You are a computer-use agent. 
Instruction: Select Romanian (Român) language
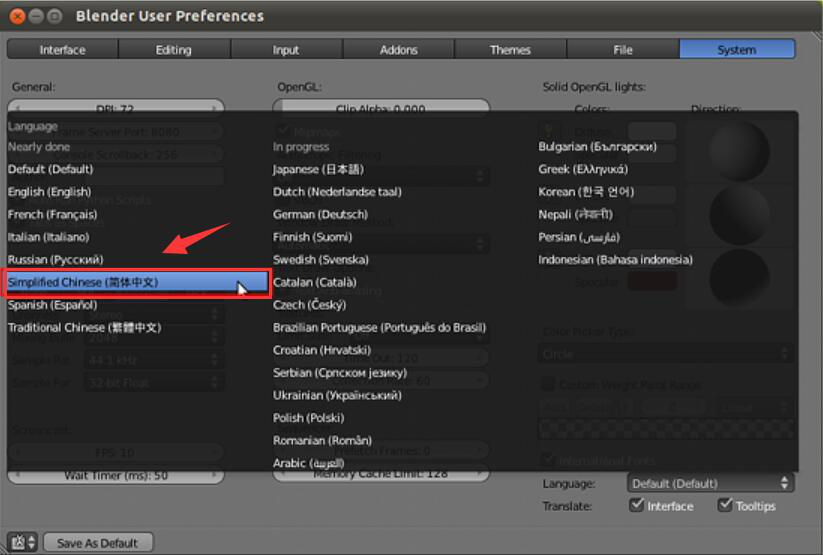tap(322, 441)
